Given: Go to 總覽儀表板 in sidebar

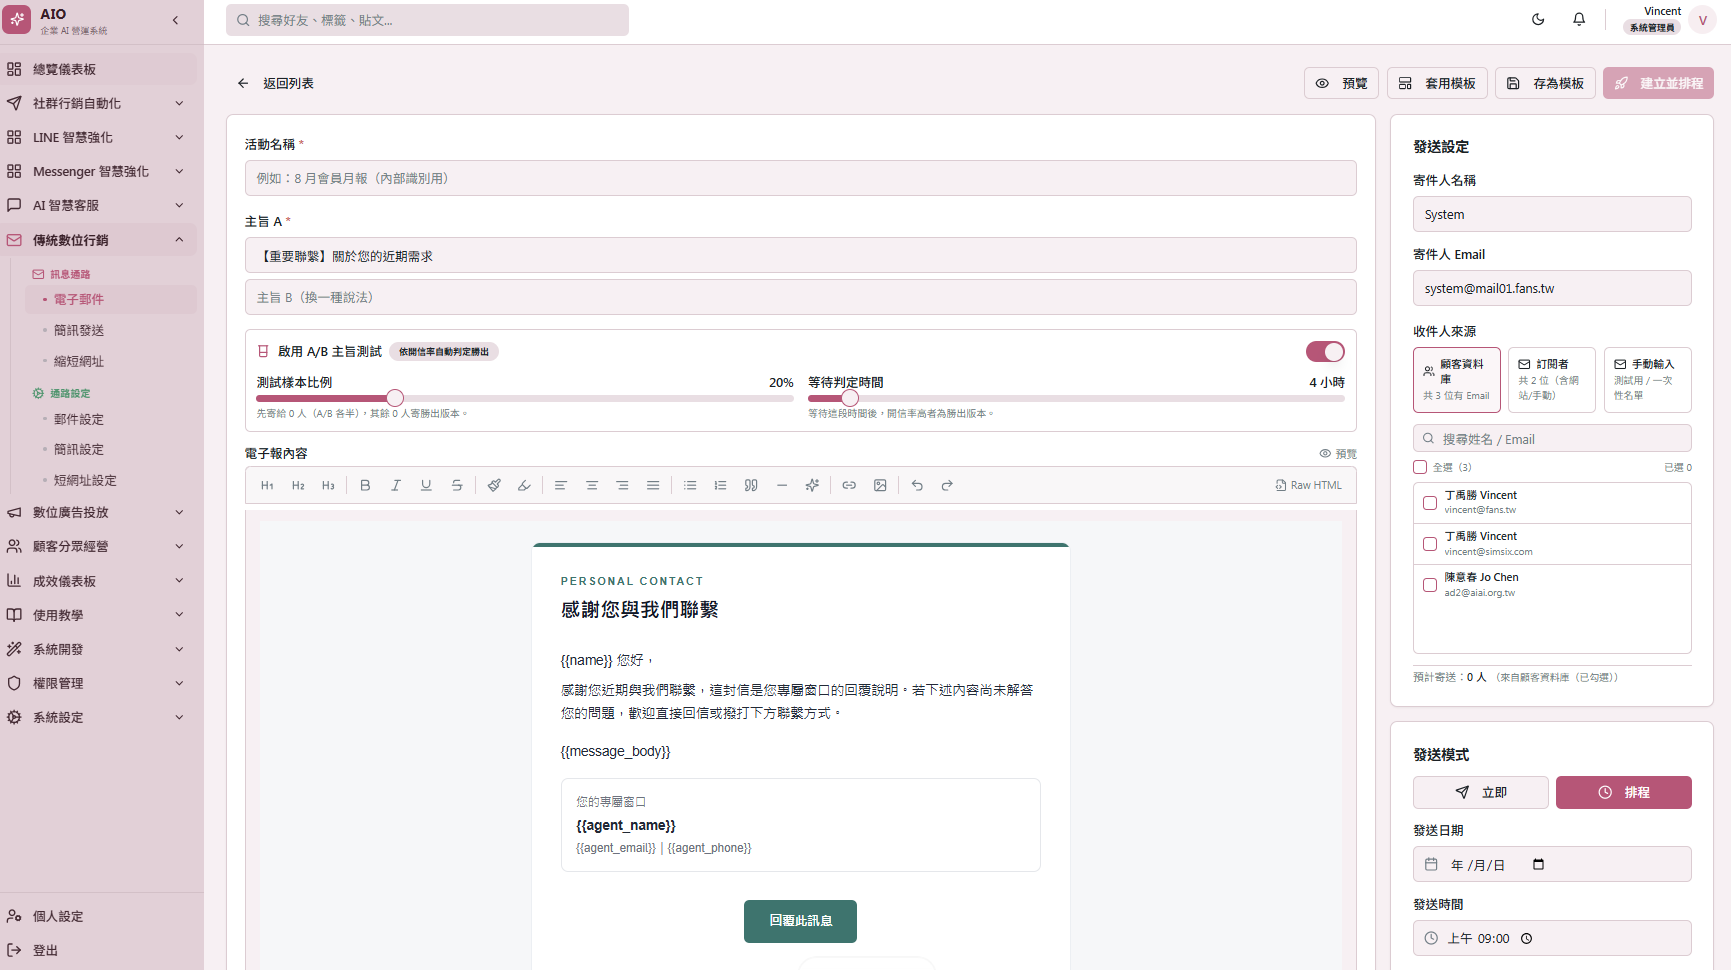Looking at the screenshot, I should point(98,69).
